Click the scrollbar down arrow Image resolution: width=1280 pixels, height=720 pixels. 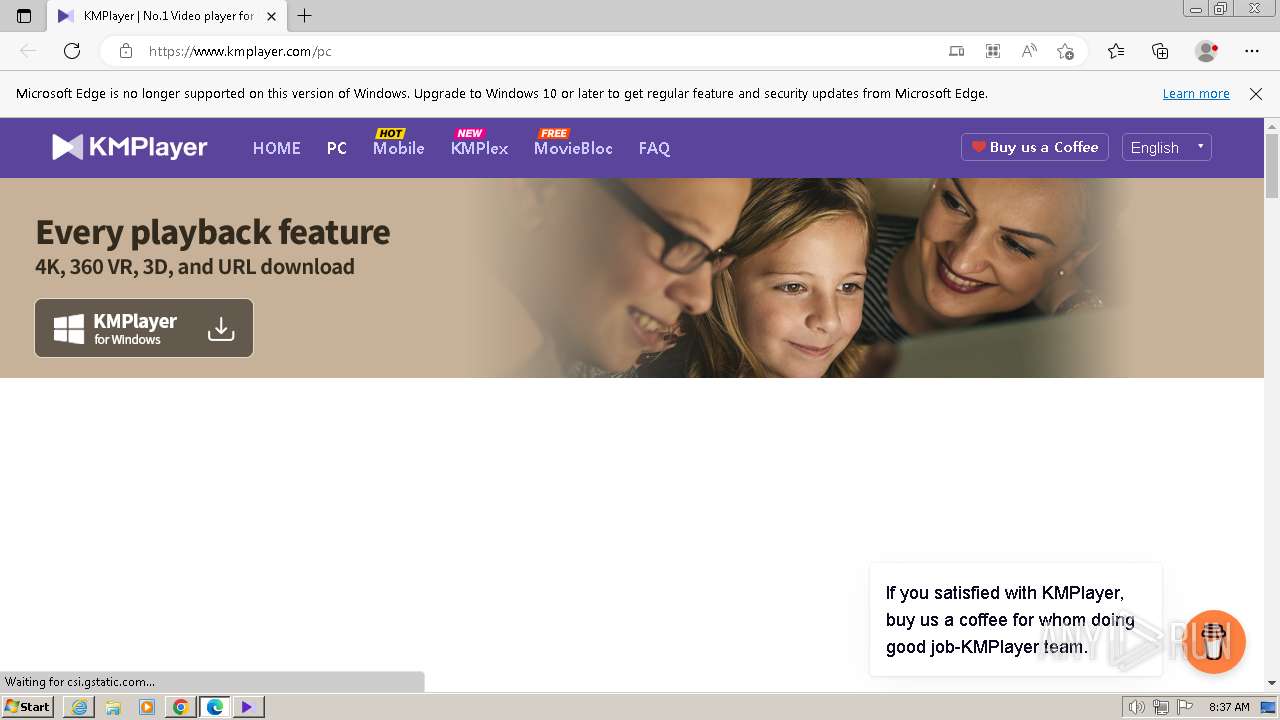[x=1272, y=683]
